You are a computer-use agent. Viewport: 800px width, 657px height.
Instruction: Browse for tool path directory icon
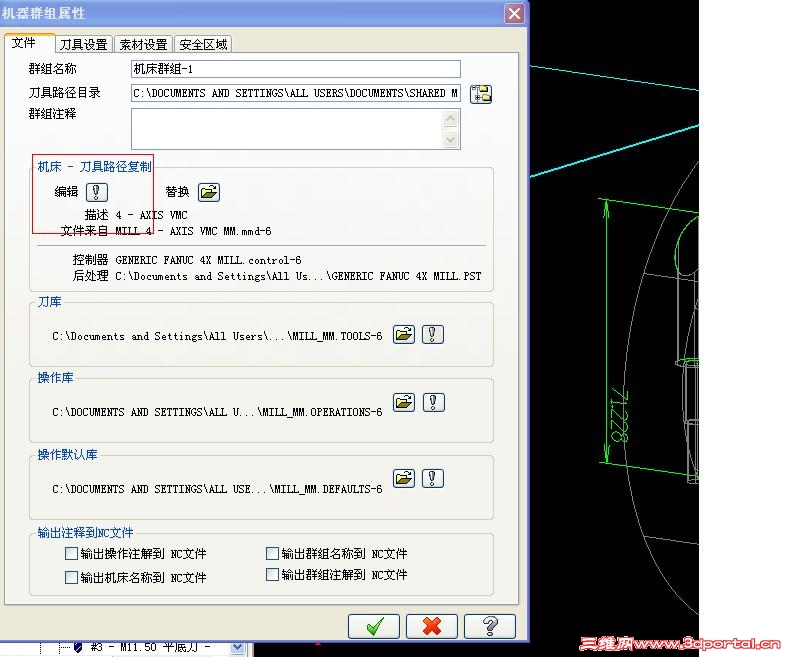pyautogui.click(x=481, y=94)
